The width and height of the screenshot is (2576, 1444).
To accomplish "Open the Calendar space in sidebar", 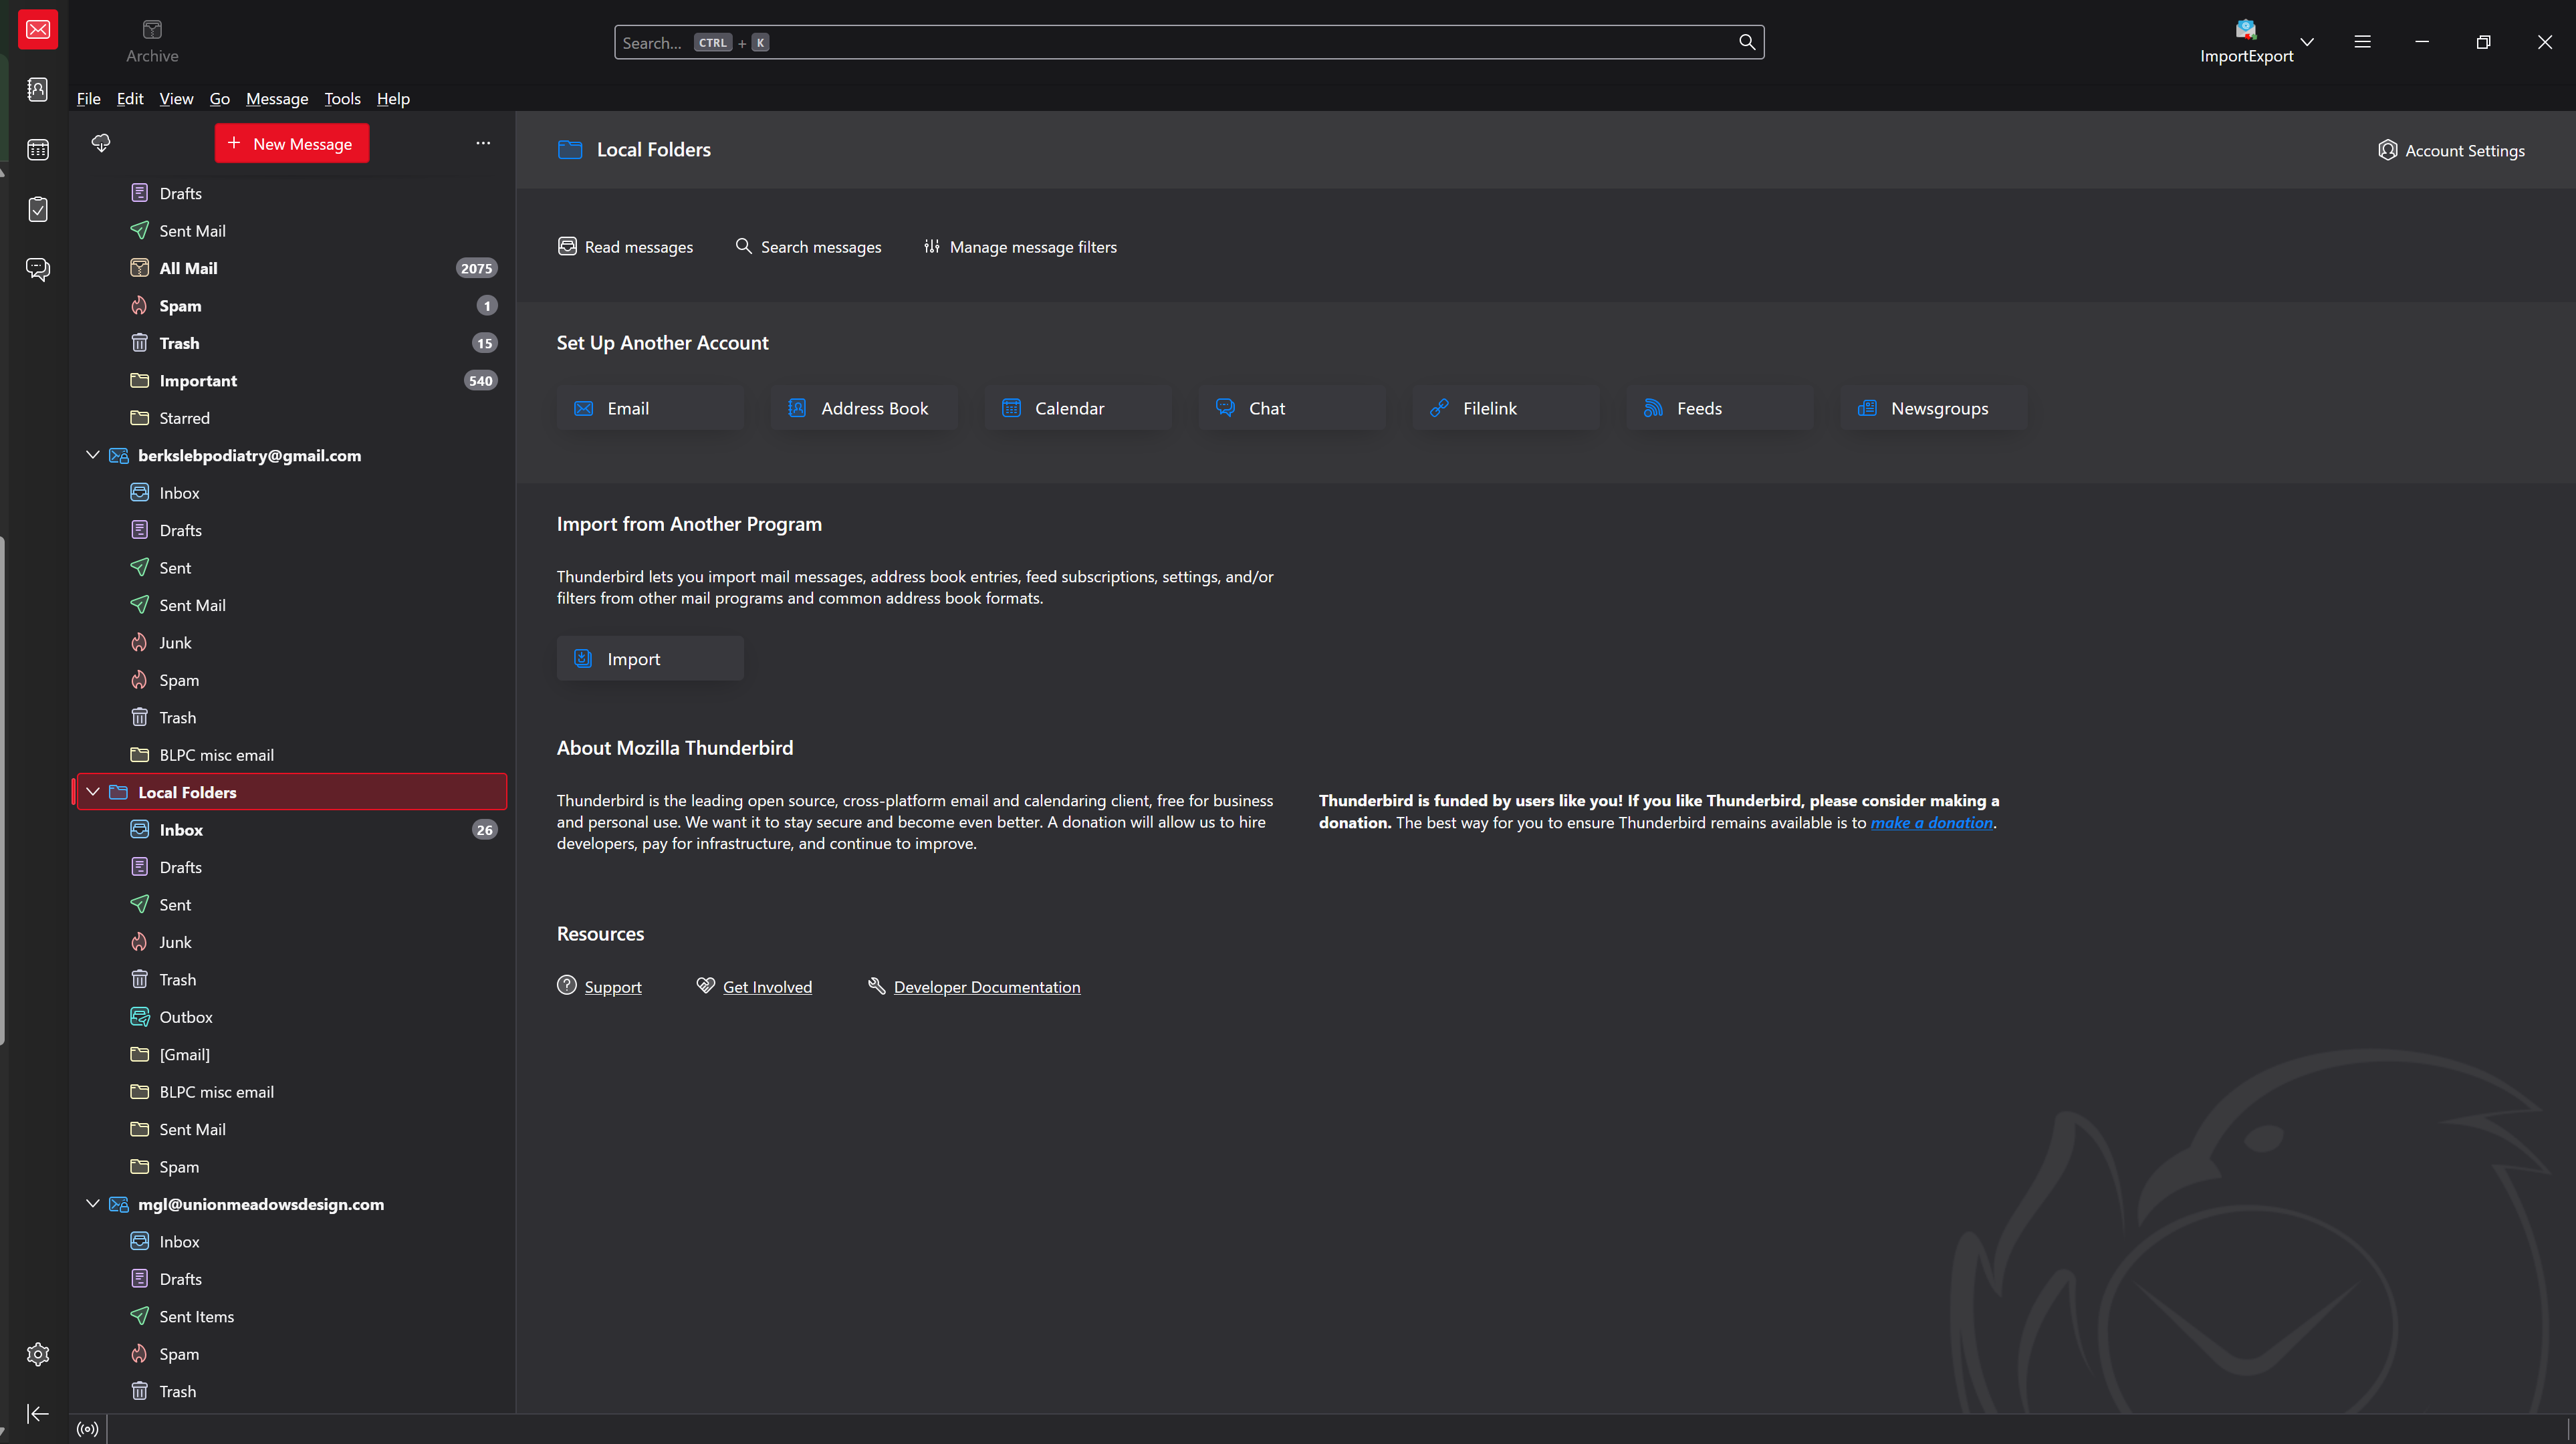I will tap(38, 150).
